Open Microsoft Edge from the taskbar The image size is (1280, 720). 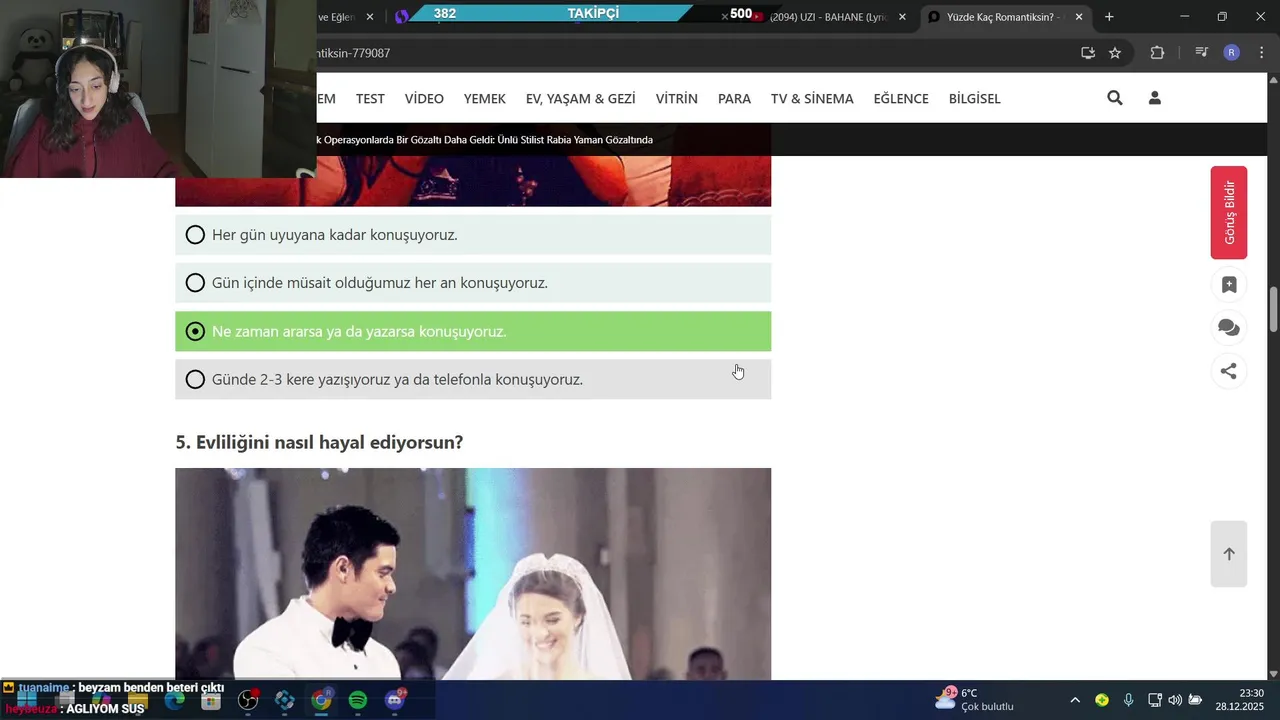[x=175, y=700]
